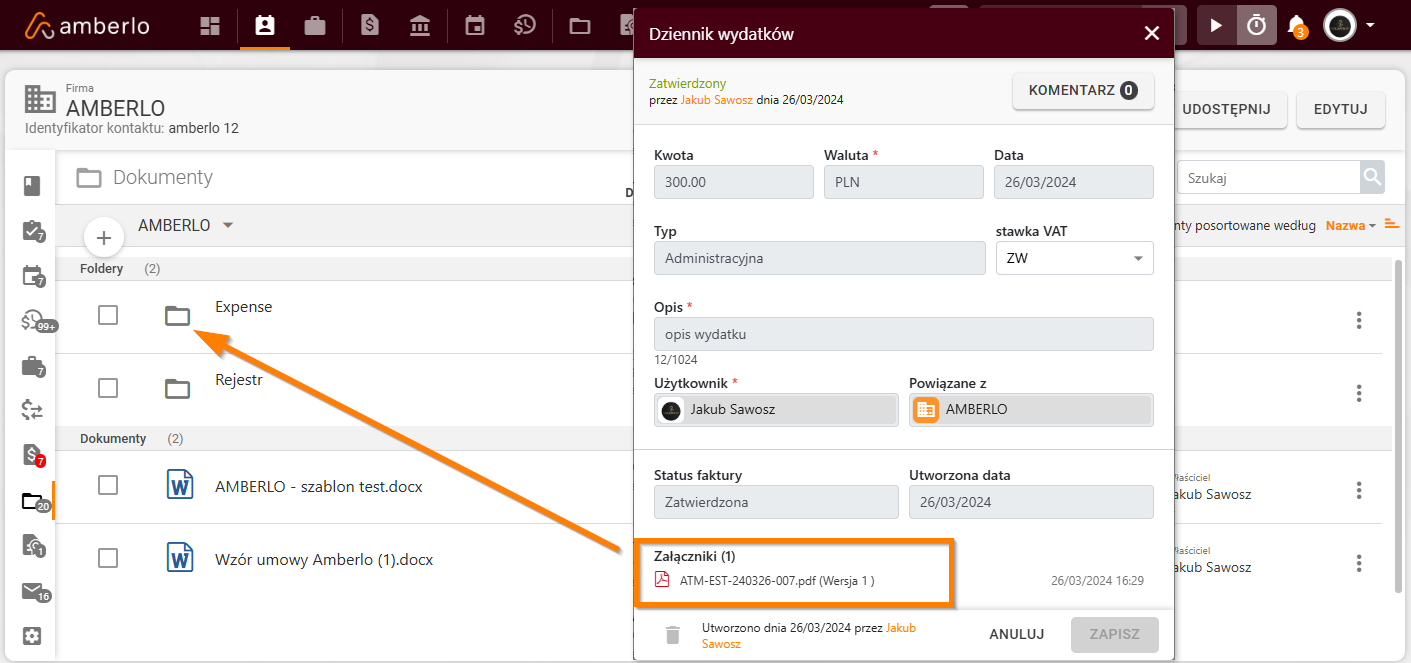Open the PDF attachment icon ATM-EST-240326-007

pyautogui.click(x=661, y=580)
